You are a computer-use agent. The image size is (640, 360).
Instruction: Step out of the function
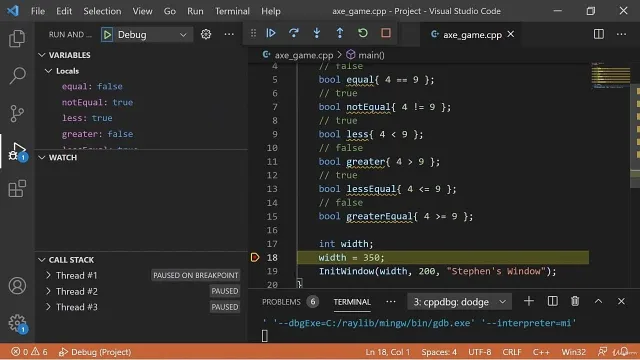(340, 33)
